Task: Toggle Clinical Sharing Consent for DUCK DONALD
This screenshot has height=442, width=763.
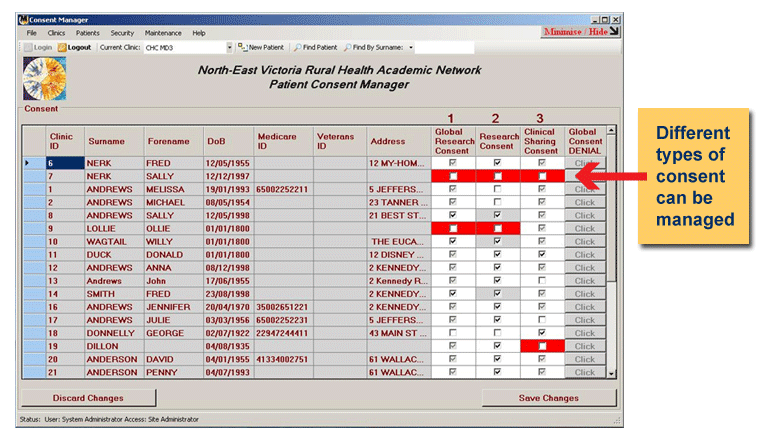Action: (x=542, y=255)
